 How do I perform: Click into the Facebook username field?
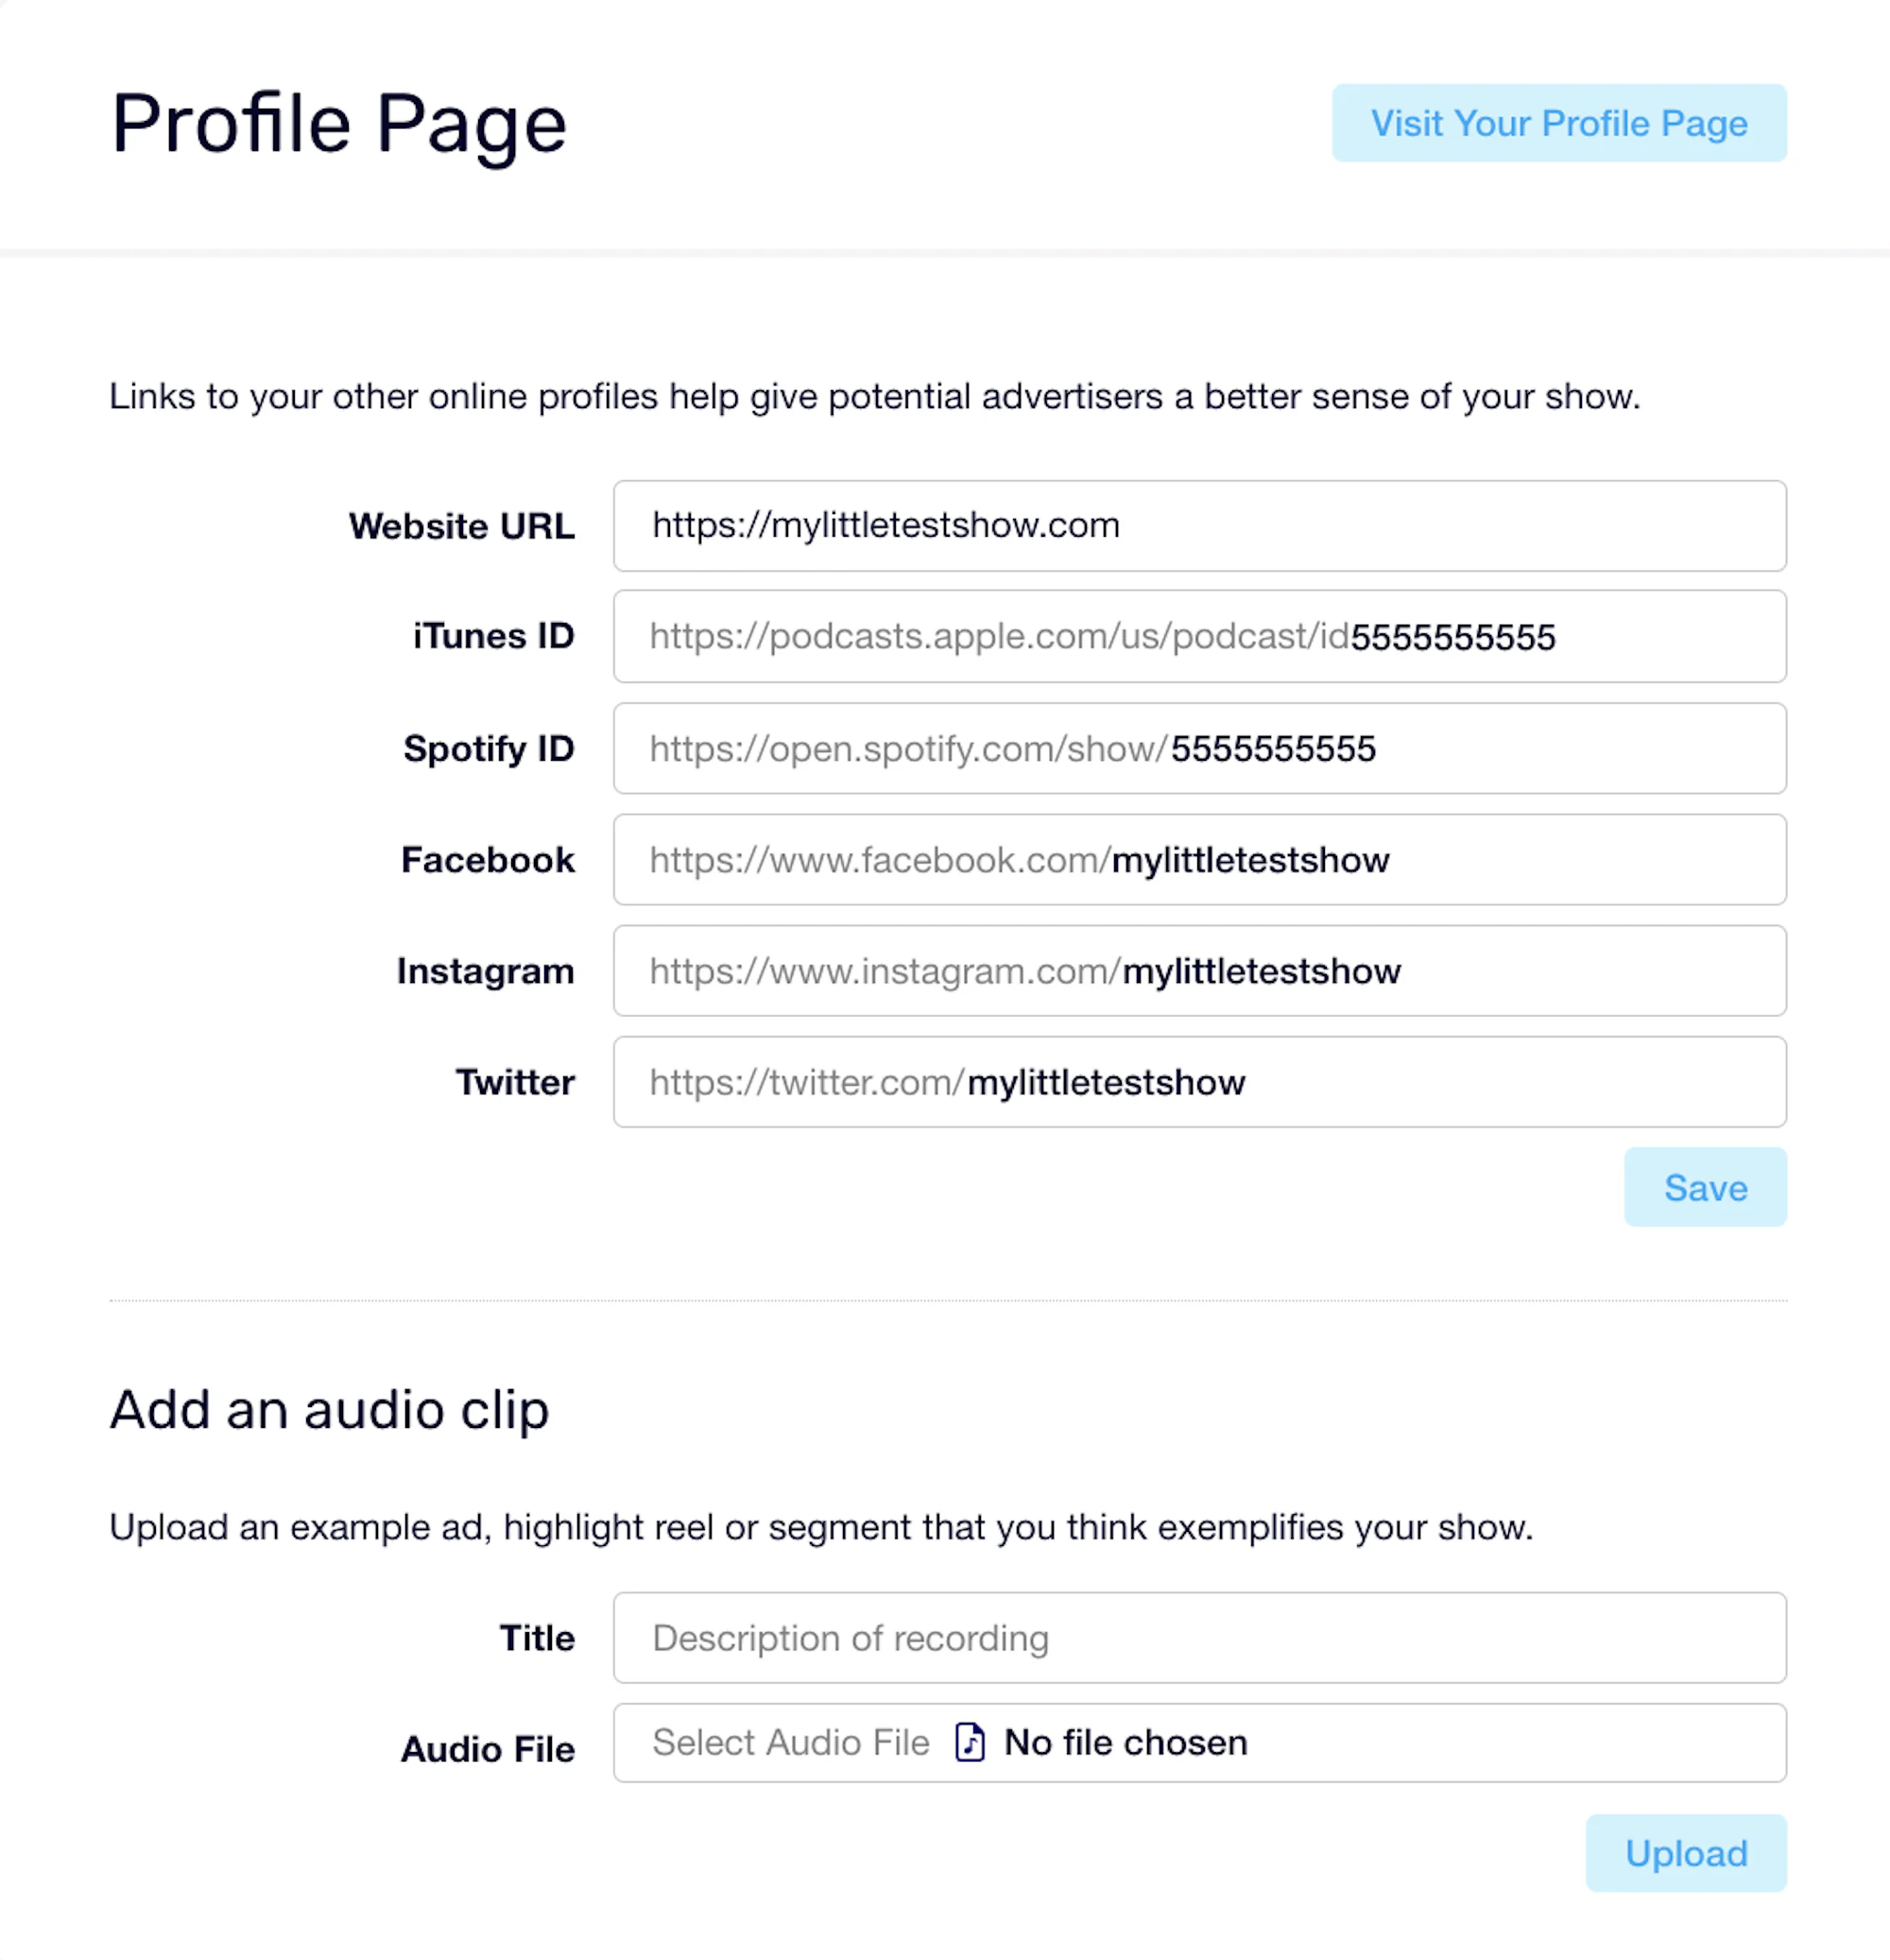[1199, 860]
